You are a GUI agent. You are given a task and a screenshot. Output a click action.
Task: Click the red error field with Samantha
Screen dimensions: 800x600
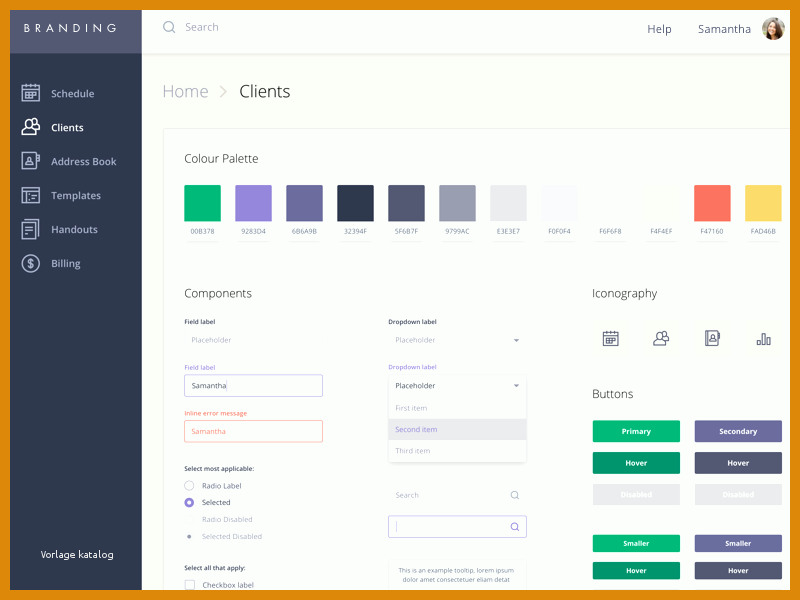[254, 431]
